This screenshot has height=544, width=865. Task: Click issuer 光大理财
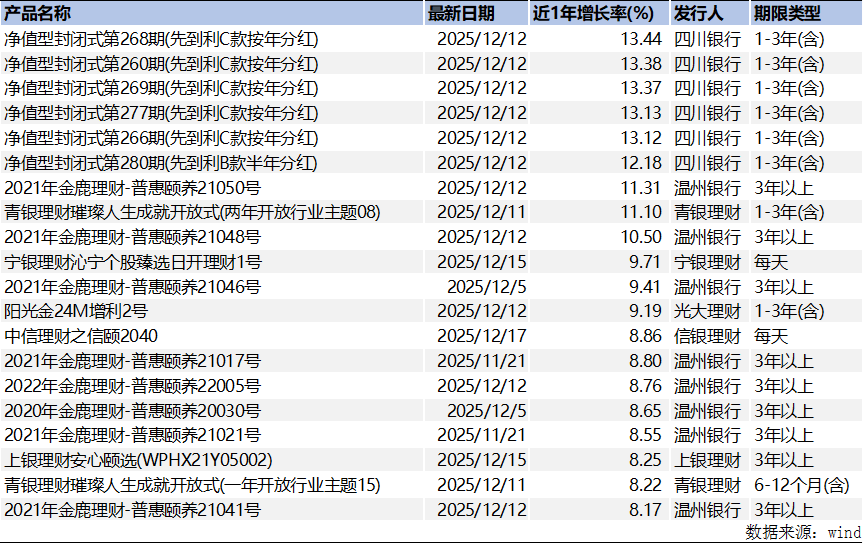point(708,311)
